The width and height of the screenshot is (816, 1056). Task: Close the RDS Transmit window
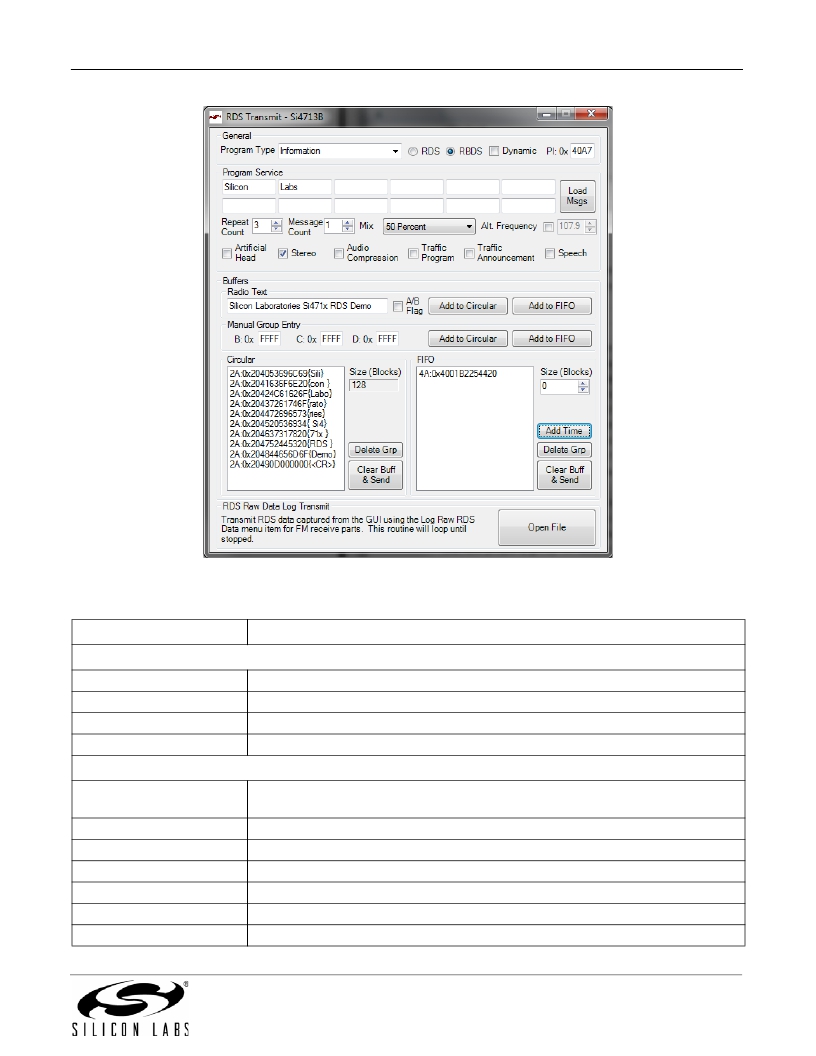coord(591,114)
